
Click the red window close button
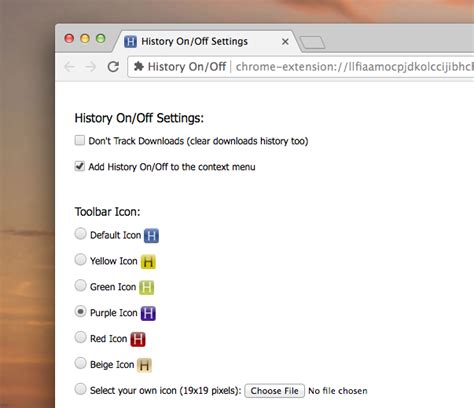[69, 38]
